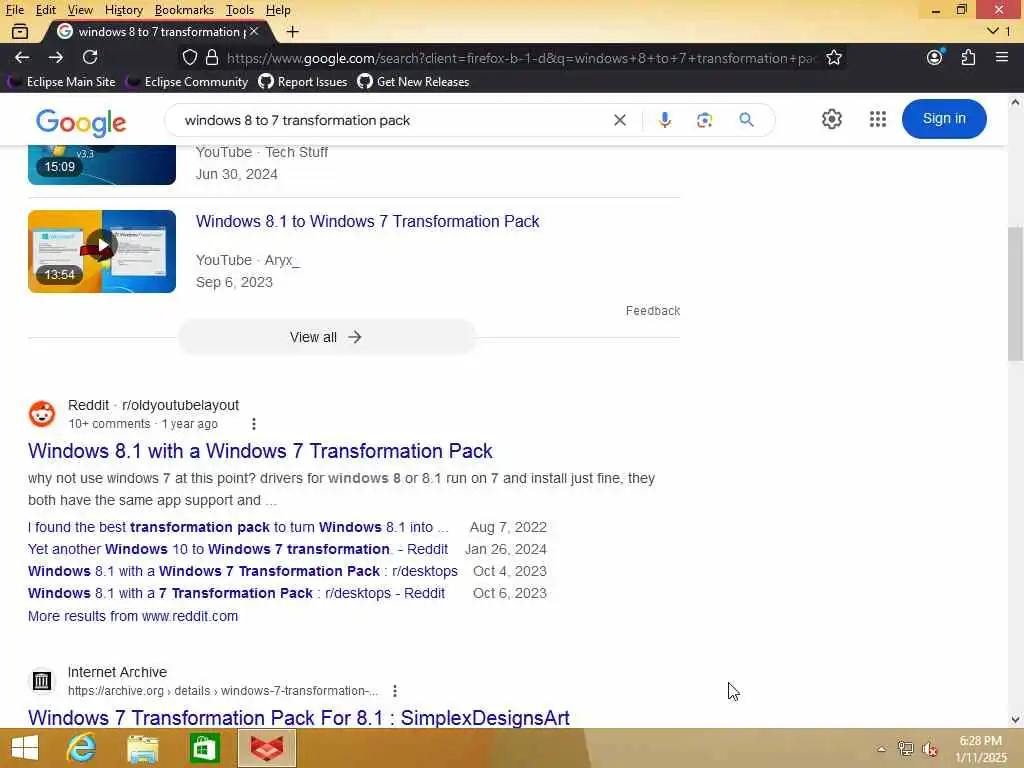Close the Google search results tab
Screen dimensions: 1024x768
point(254,31)
